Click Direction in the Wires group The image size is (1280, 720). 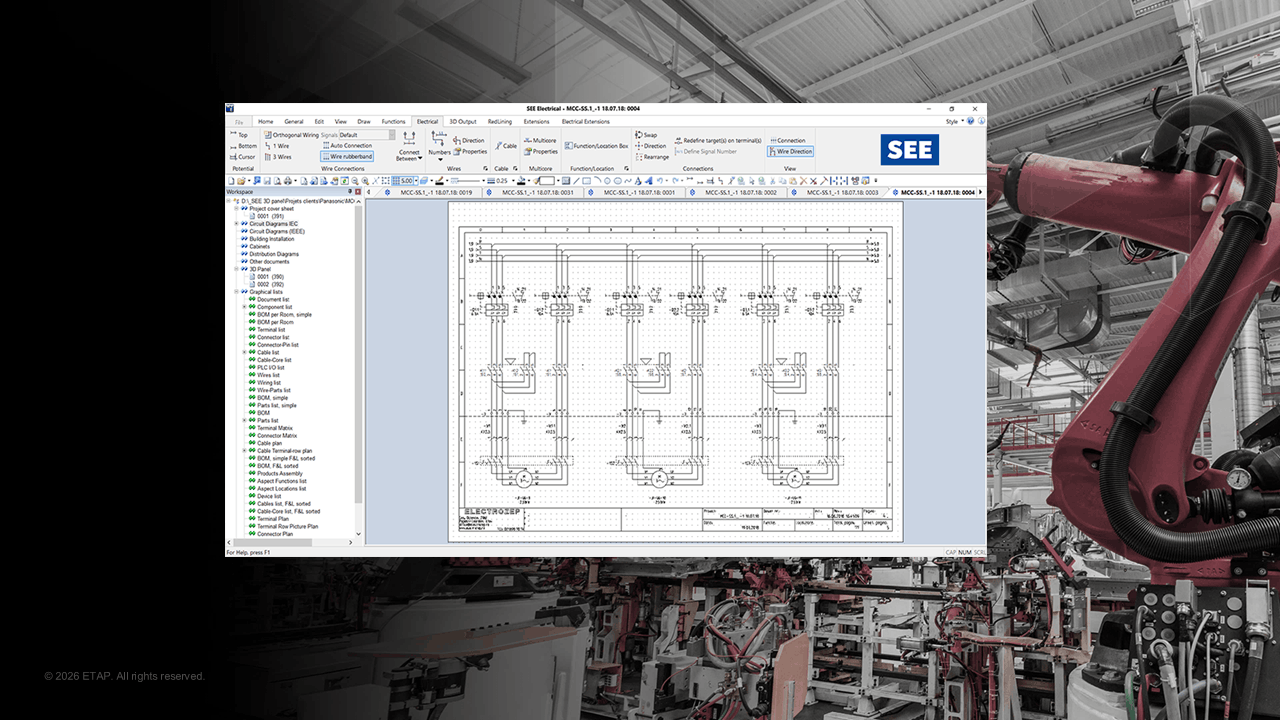pyautogui.click(x=469, y=141)
